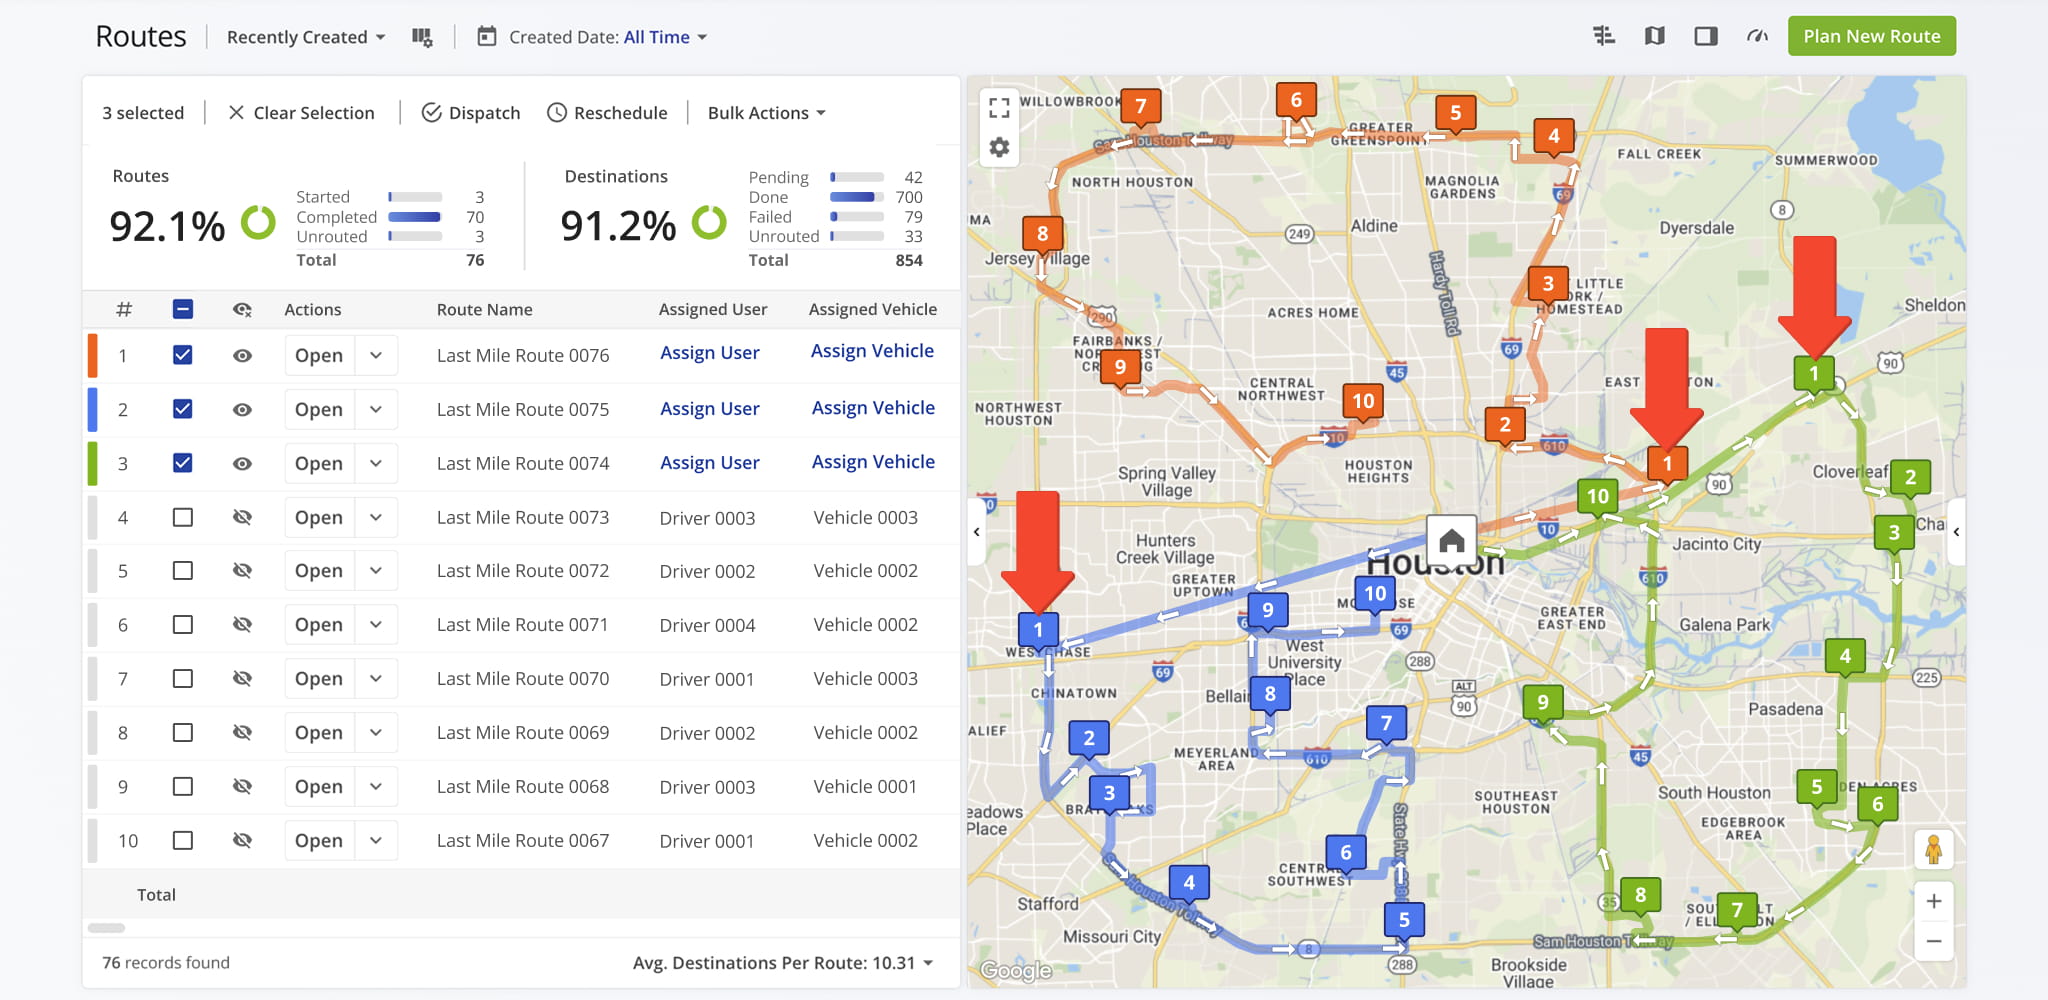Hide Last Mile Route 0075 from the map
2048x1000 pixels.
242,410
